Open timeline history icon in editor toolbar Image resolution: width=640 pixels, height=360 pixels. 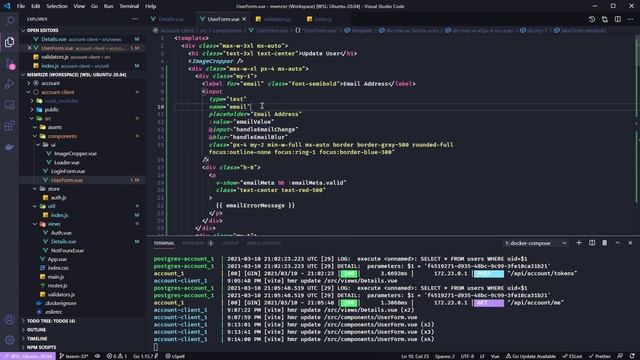(592, 19)
